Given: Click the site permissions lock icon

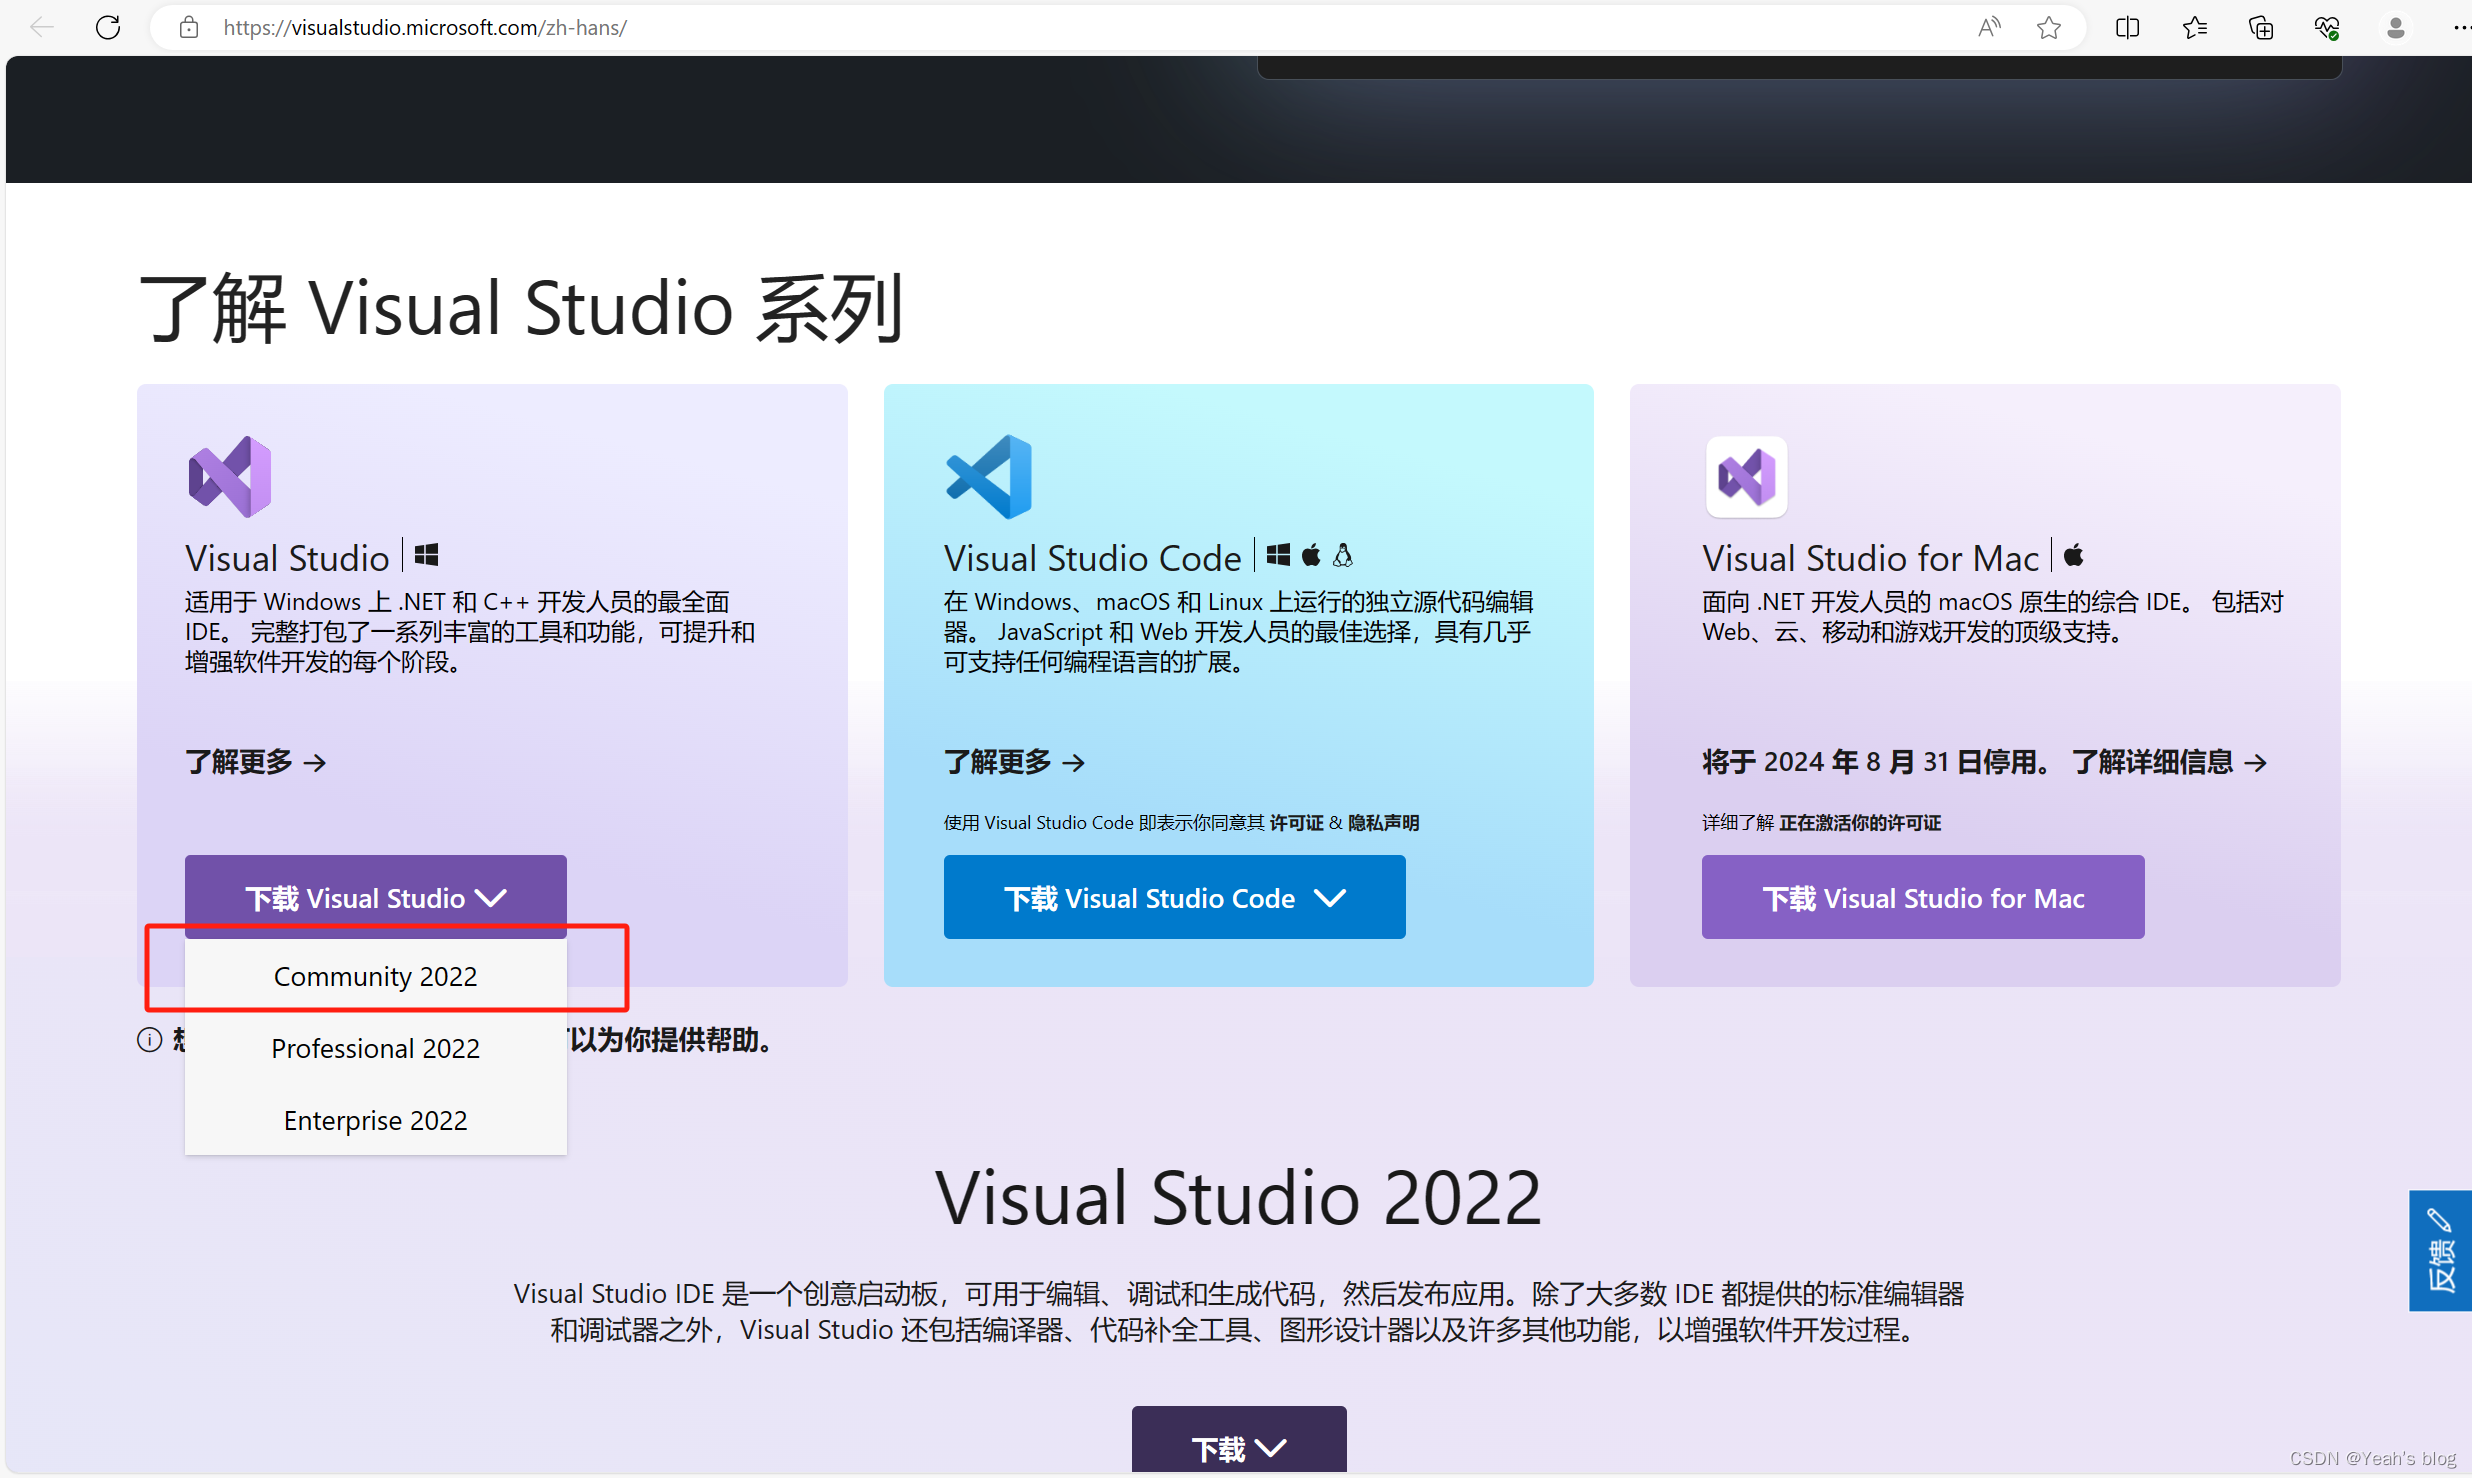Looking at the screenshot, I should point(188,27).
